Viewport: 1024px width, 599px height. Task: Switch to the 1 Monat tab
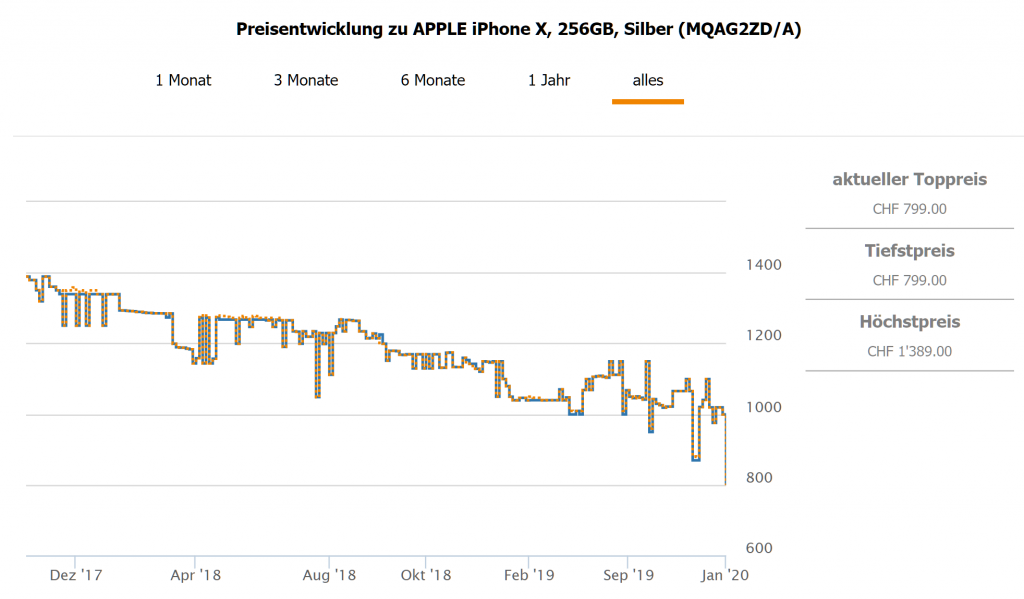pos(183,80)
